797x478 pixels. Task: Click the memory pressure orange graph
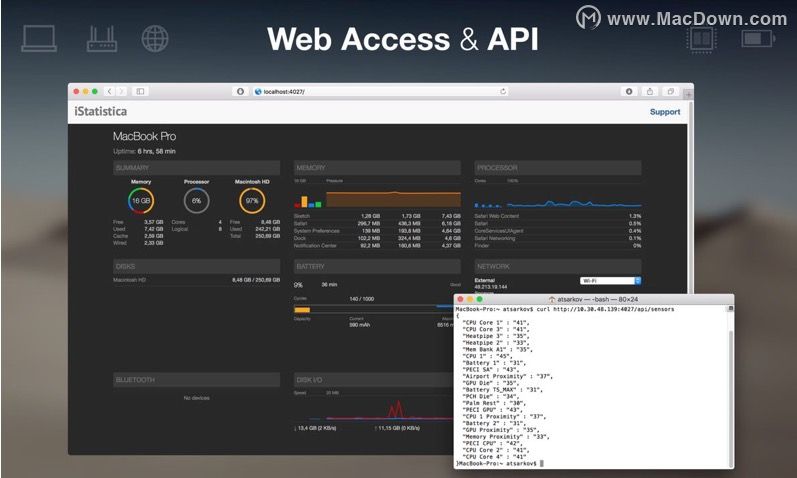(393, 199)
